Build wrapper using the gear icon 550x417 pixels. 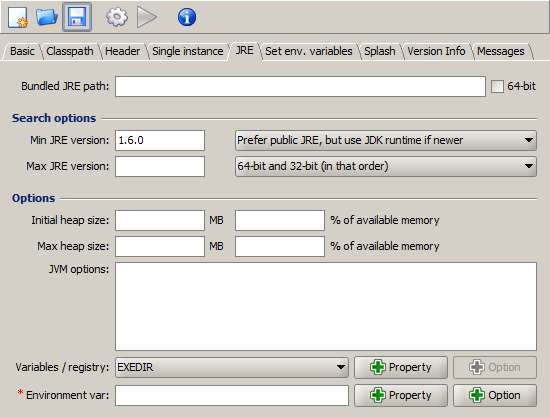(117, 17)
